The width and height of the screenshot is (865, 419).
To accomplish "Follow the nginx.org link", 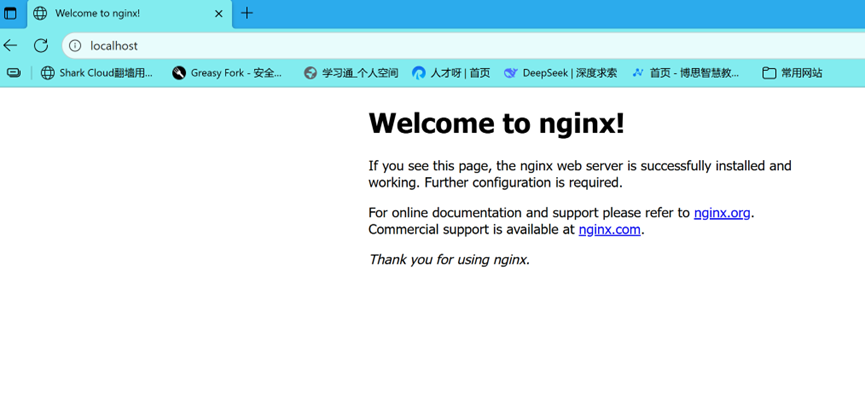I will tap(722, 213).
